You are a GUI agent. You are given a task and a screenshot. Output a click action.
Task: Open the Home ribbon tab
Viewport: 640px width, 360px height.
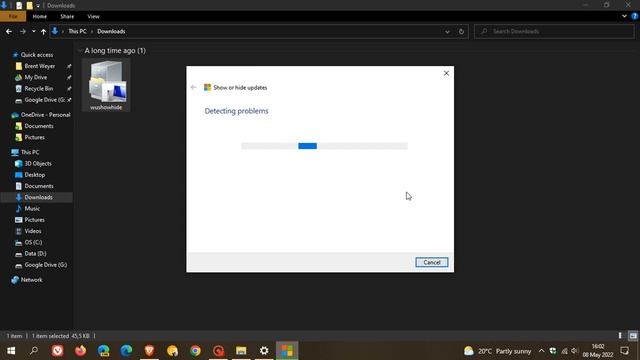point(40,16)
